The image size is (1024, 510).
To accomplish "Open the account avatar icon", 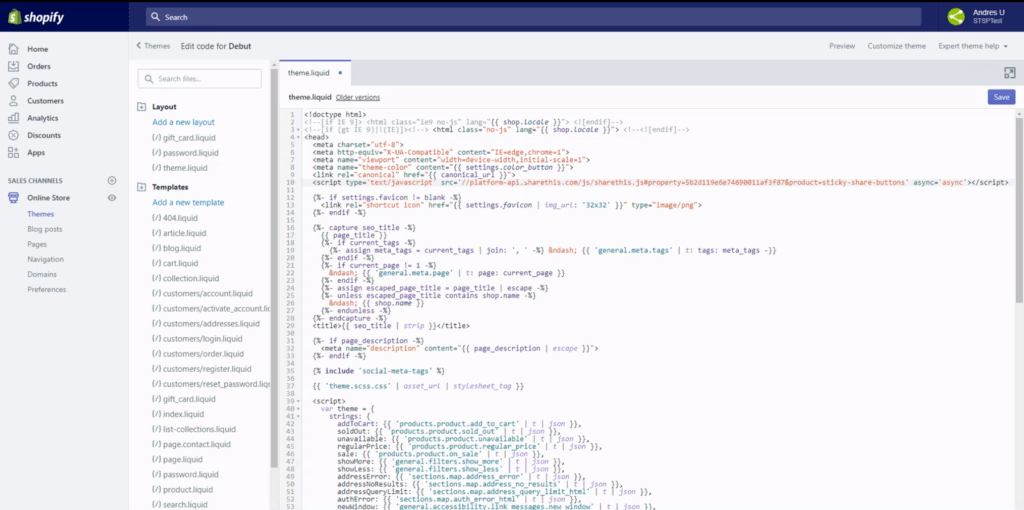I will 955,17.
